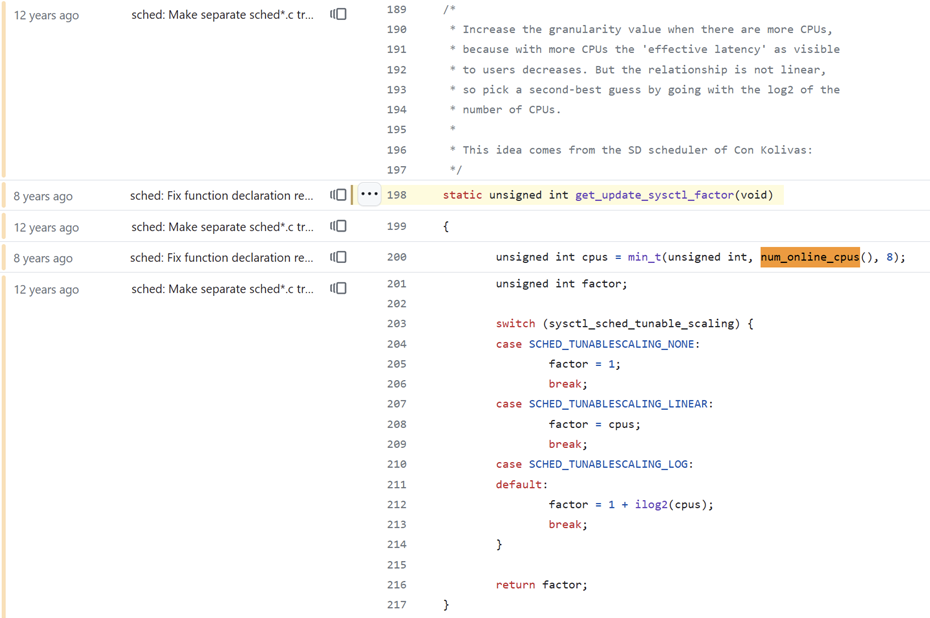
Task: Open the 'sched: Fix function declaration' commit beside line 200
Action: coord(221,258)
